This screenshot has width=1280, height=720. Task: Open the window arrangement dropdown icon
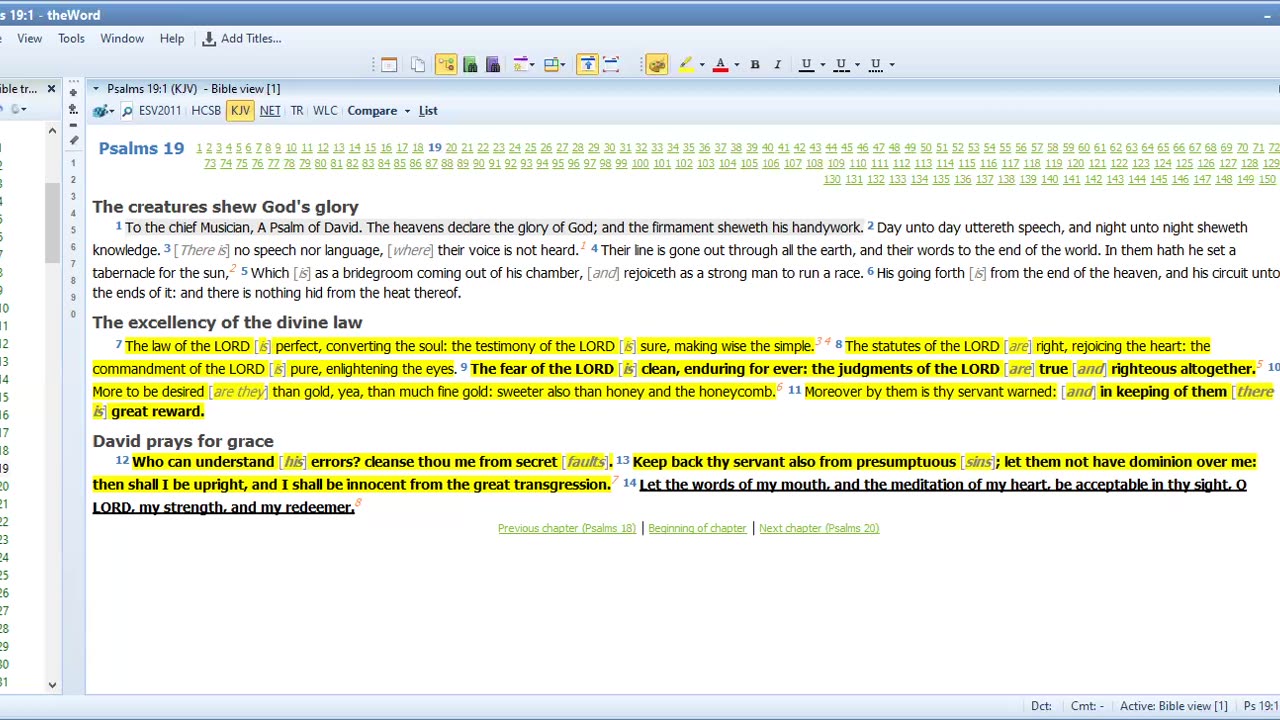[x=555, y=64]
